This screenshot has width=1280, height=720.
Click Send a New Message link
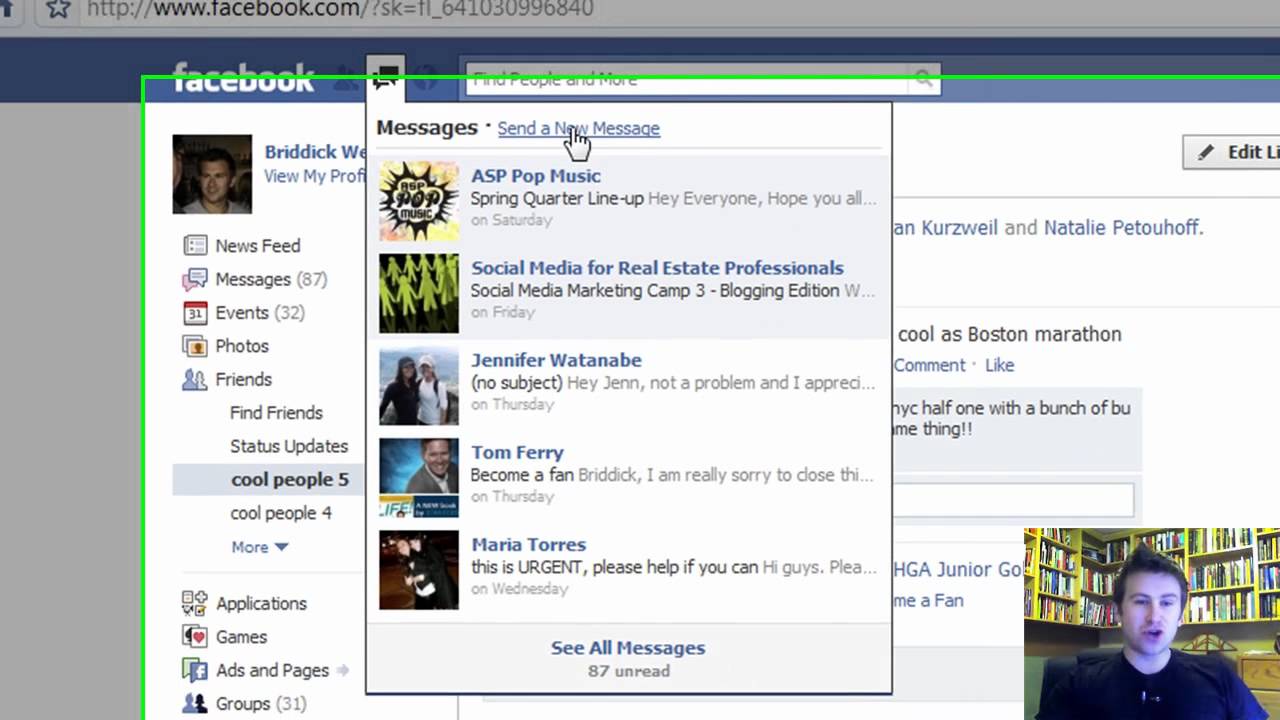pyautogui.click(x=578, y=128)
